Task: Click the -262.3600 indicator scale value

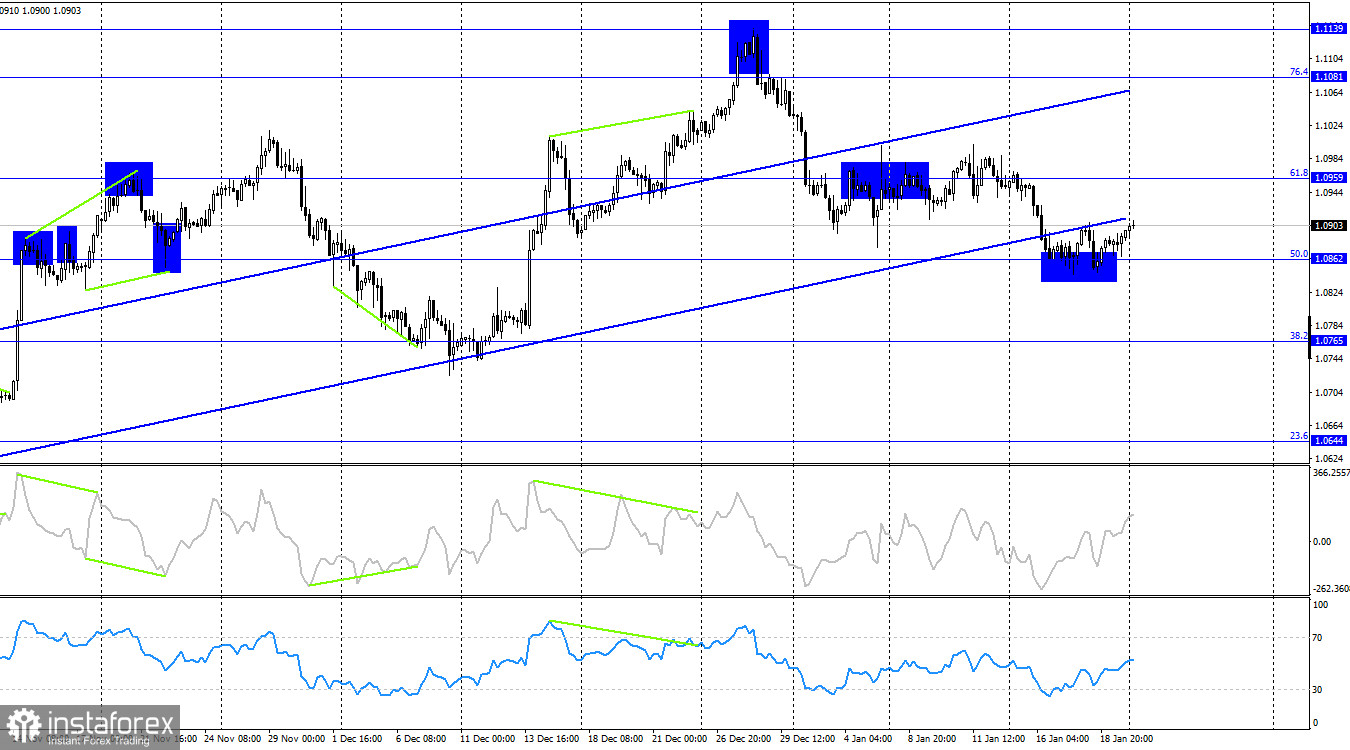Action: pyautogui.click(x=1331, y=589)
